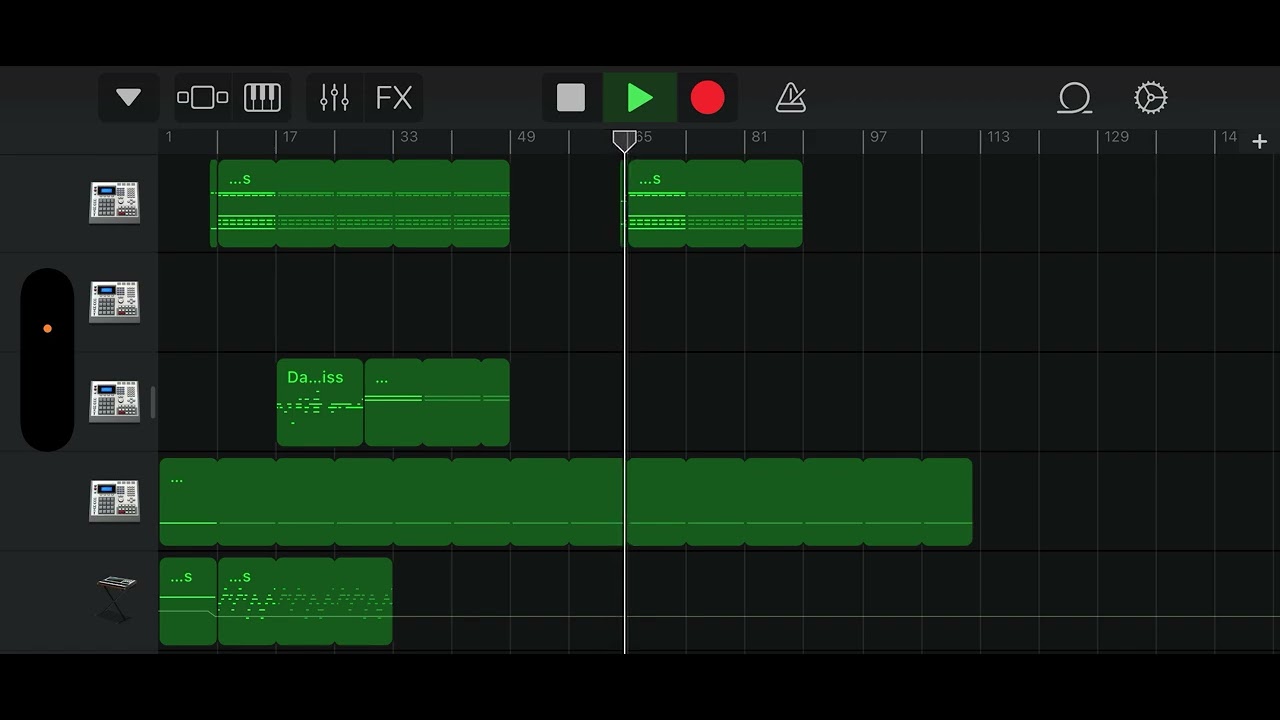Add song section with plus button

click(1260, 142)
